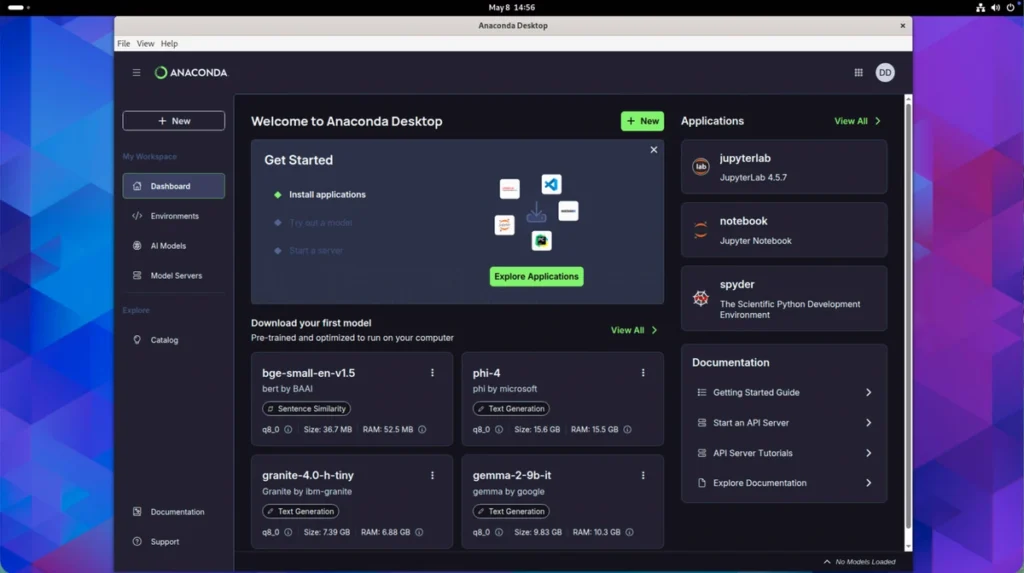
Task: Click bge-small RAM info icon
Action: pyautogui.click(x=422, y=429)
